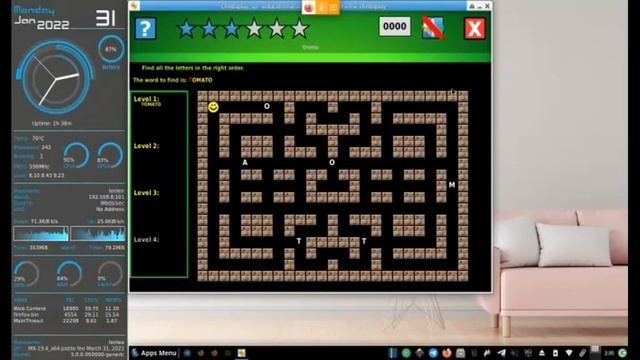
Task: Click the left letter T in the maze
Action: click(x=299, y=241)
